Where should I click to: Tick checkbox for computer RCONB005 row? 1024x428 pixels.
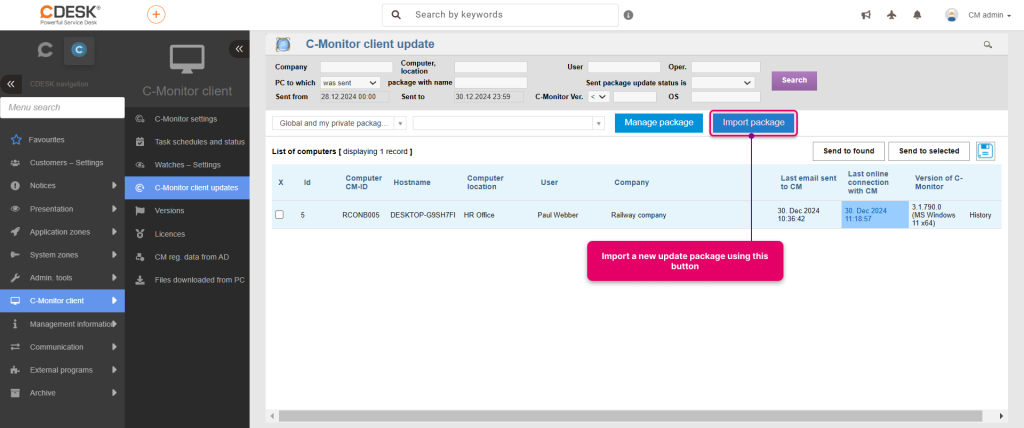[x=280, y=214]
